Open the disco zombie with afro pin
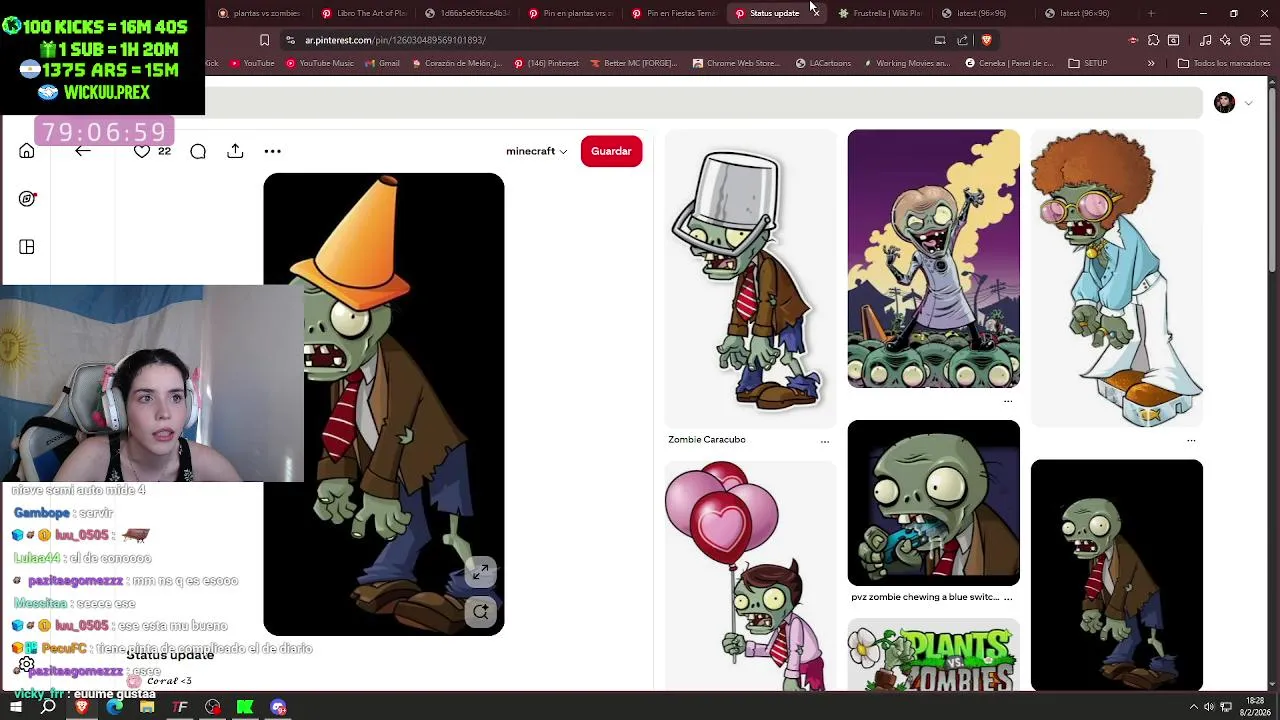 [x=1117, y=278]
